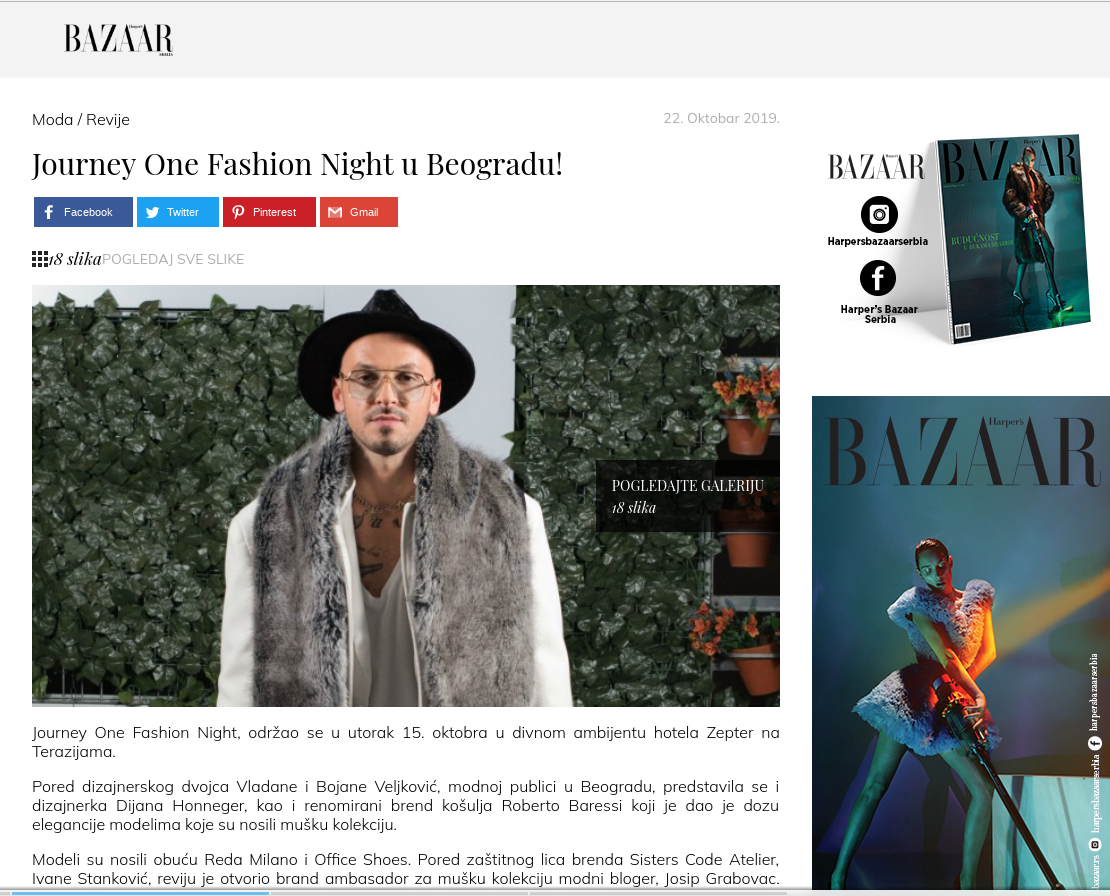1110x896 pixels.
Task: Click the Harpersbazaarserbia Instagram handle text
Action: point(878,241)
